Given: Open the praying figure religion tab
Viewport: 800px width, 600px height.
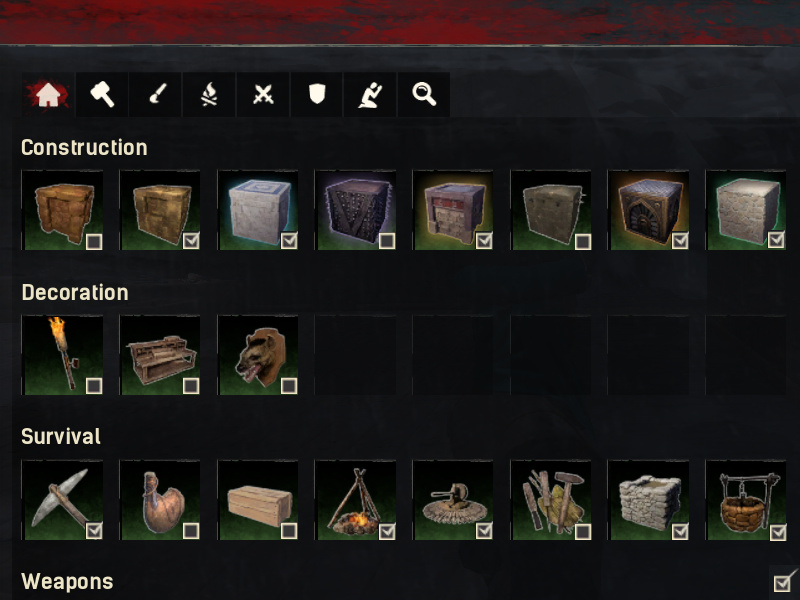Looking at the screenshot, I should pyautogui.click(x=370, y=94).
